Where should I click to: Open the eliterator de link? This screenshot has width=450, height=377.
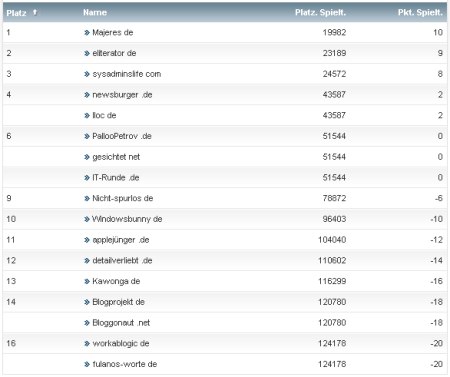point(114,53)
